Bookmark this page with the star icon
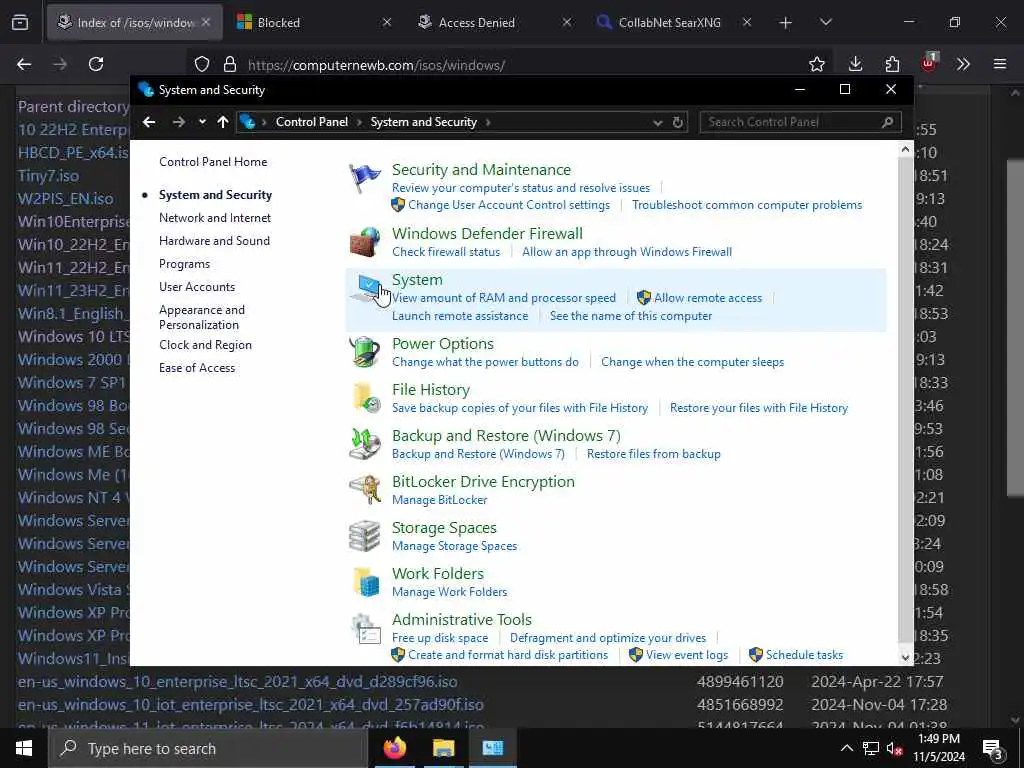This screenshot has width=1024, height=768. point(816,64)
